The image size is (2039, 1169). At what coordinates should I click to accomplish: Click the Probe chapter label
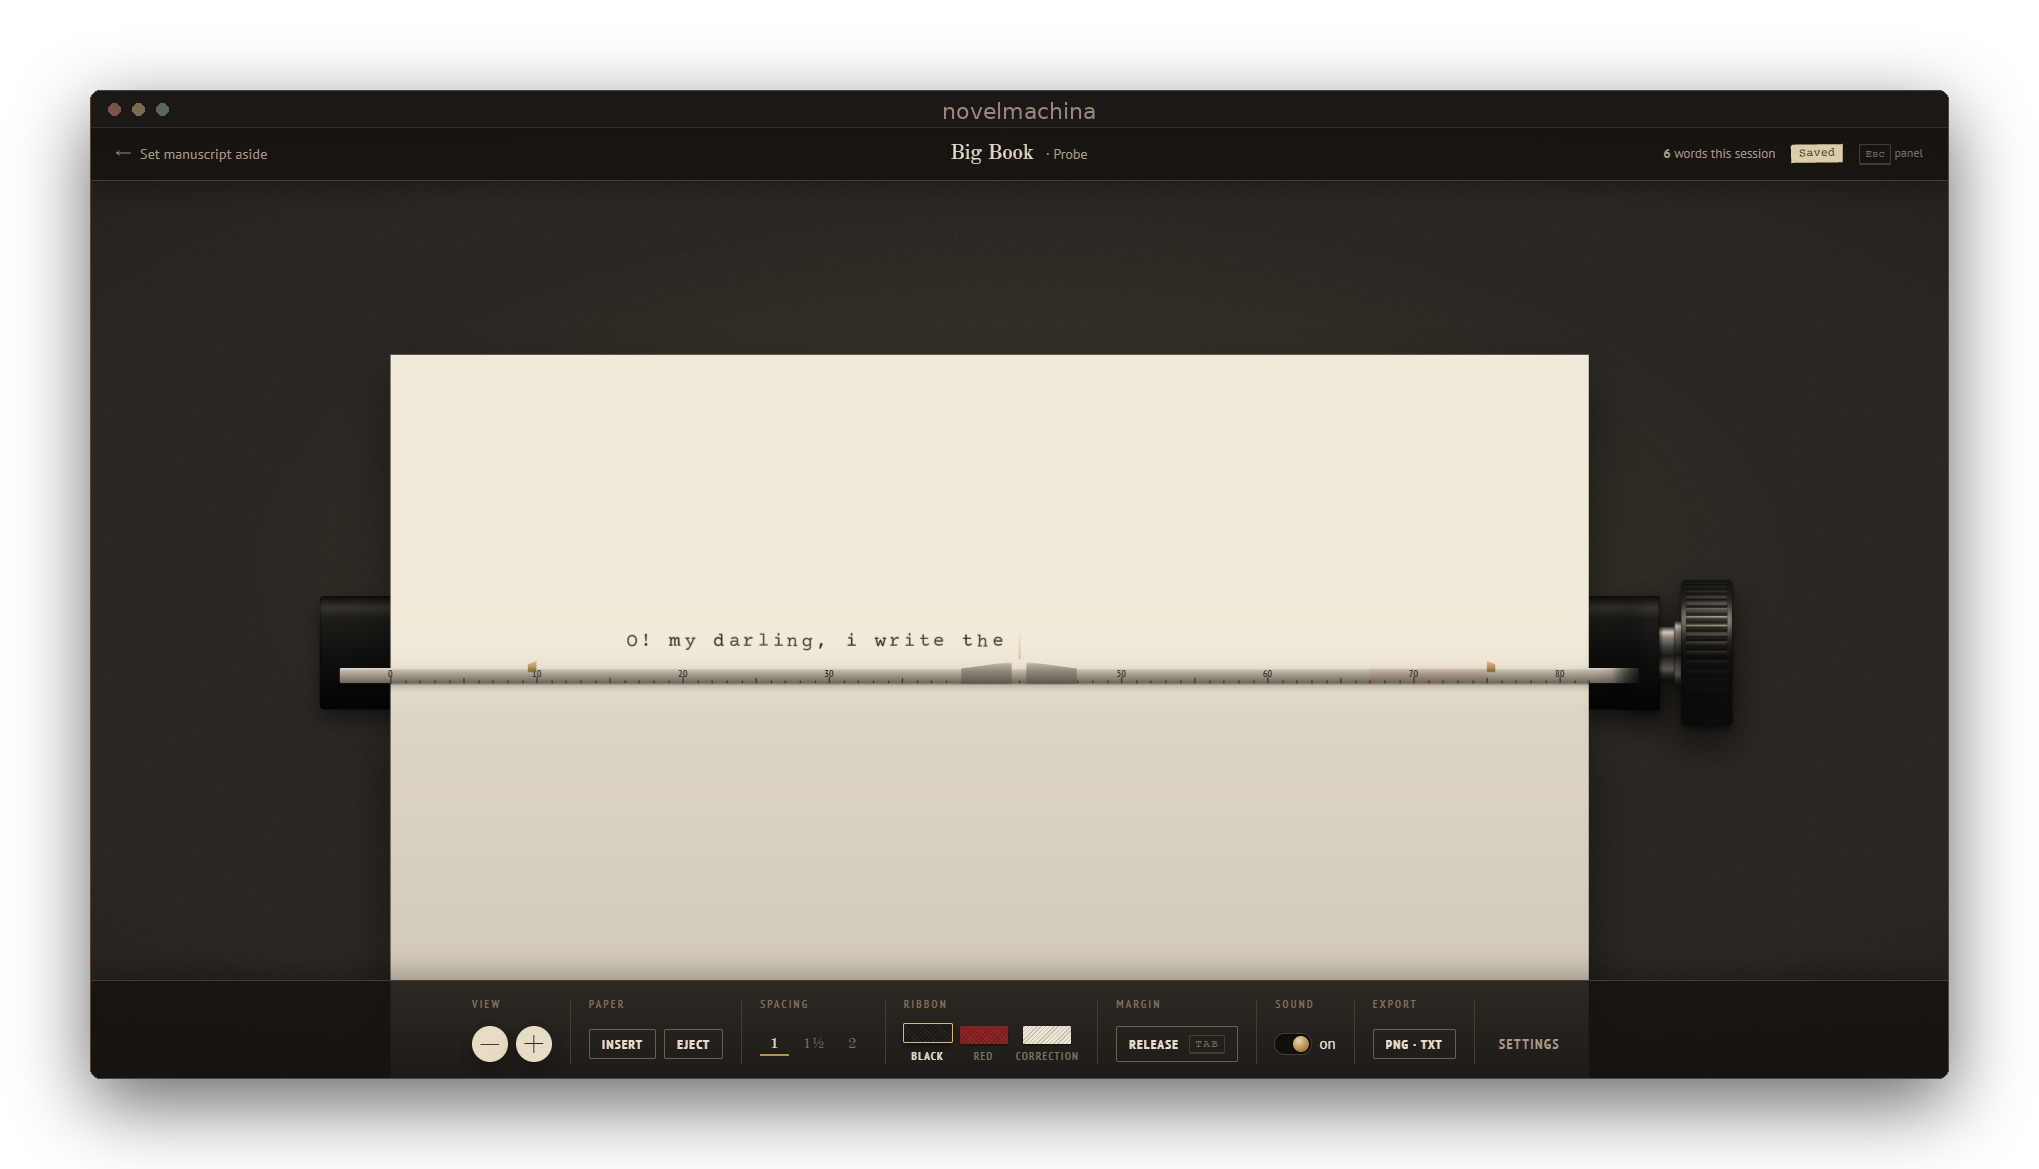click(1069, 155)
